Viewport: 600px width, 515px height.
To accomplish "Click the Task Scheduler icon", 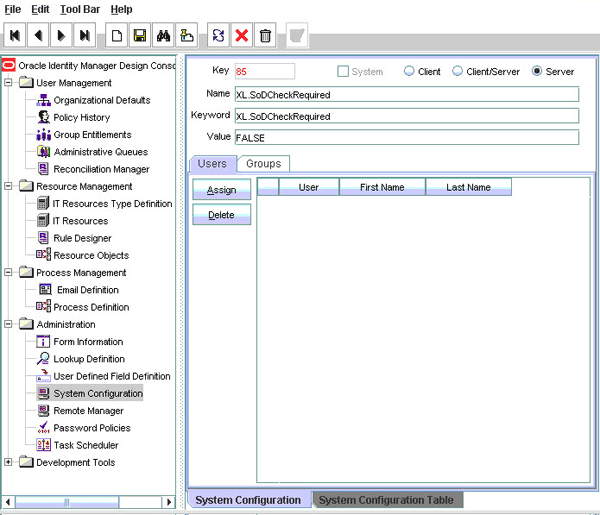I will tap(43, 445).
